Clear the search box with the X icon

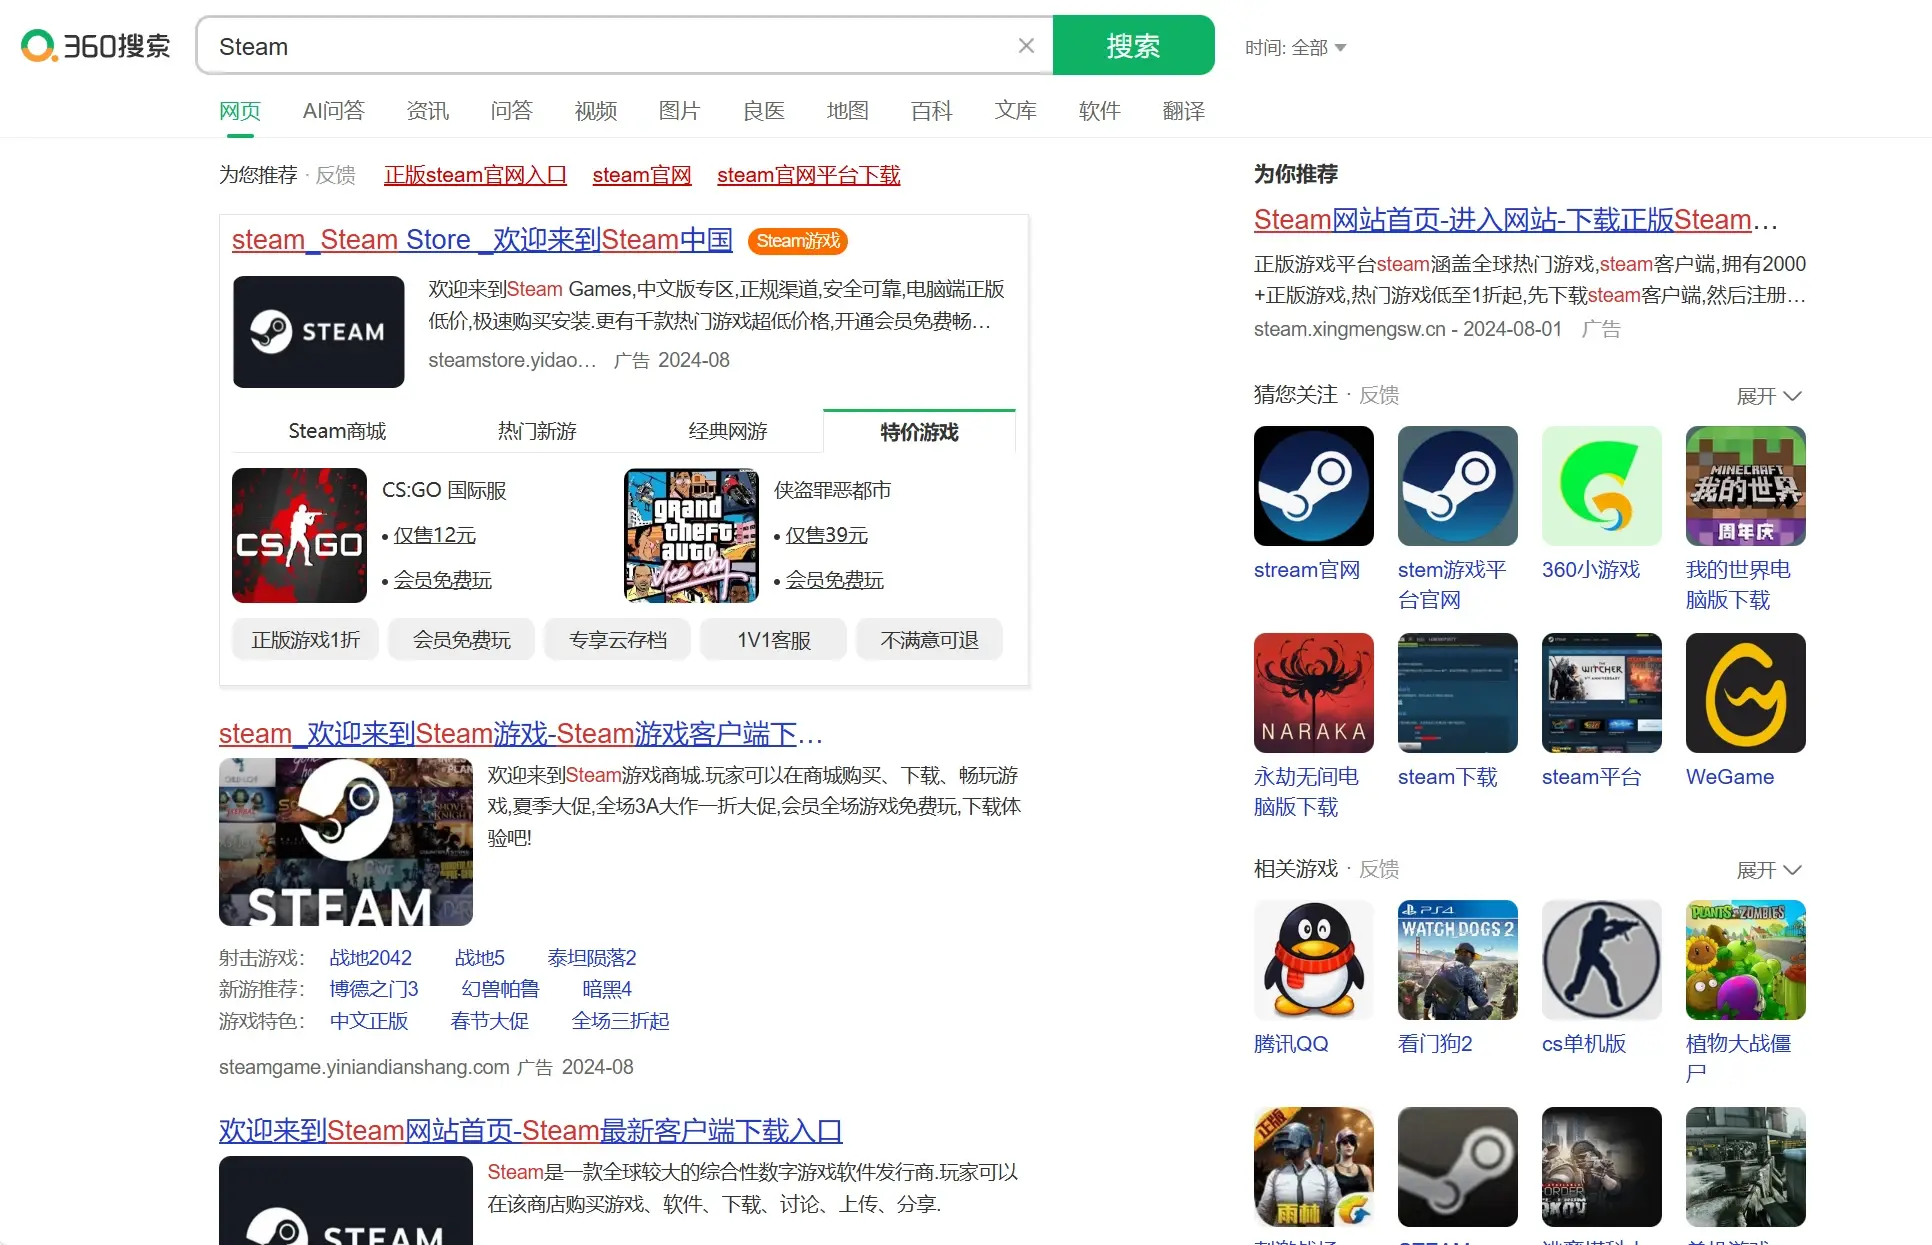(1026, 46)
